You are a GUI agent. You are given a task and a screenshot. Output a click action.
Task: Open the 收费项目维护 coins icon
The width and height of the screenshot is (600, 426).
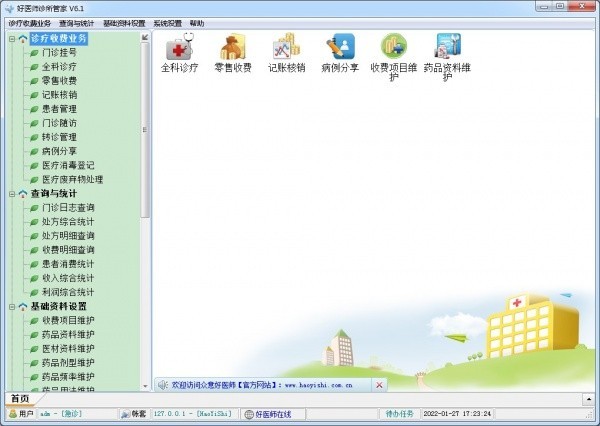pyautogui.click(x=394, y=47)
